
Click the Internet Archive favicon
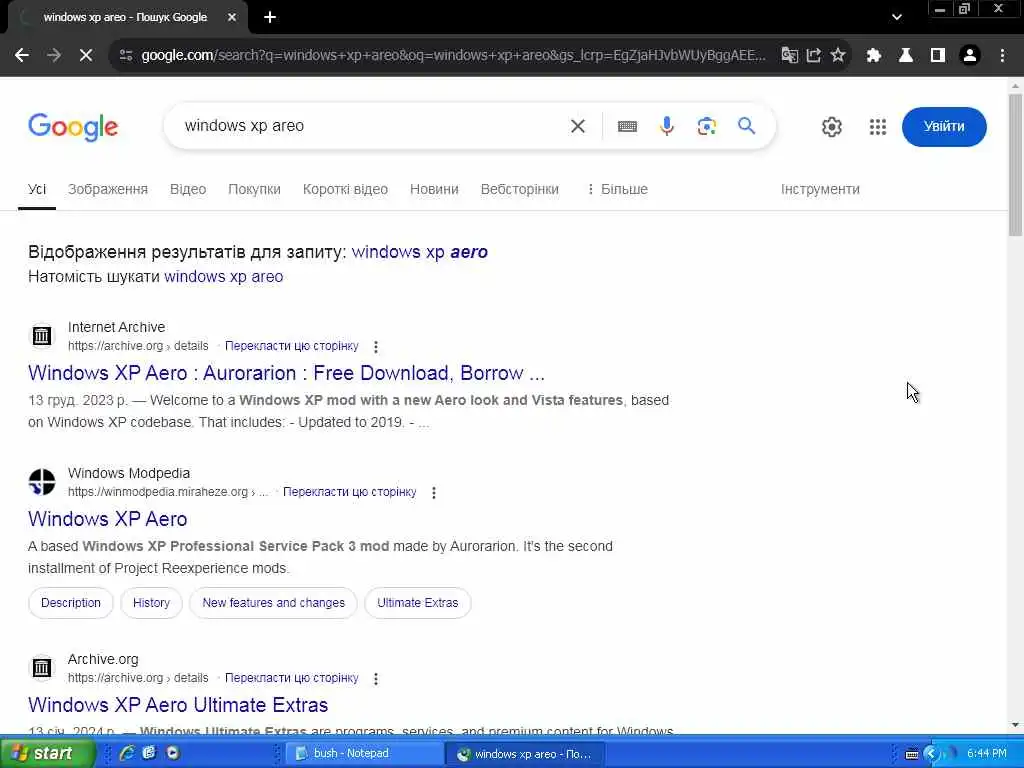(x=42, y=336)
